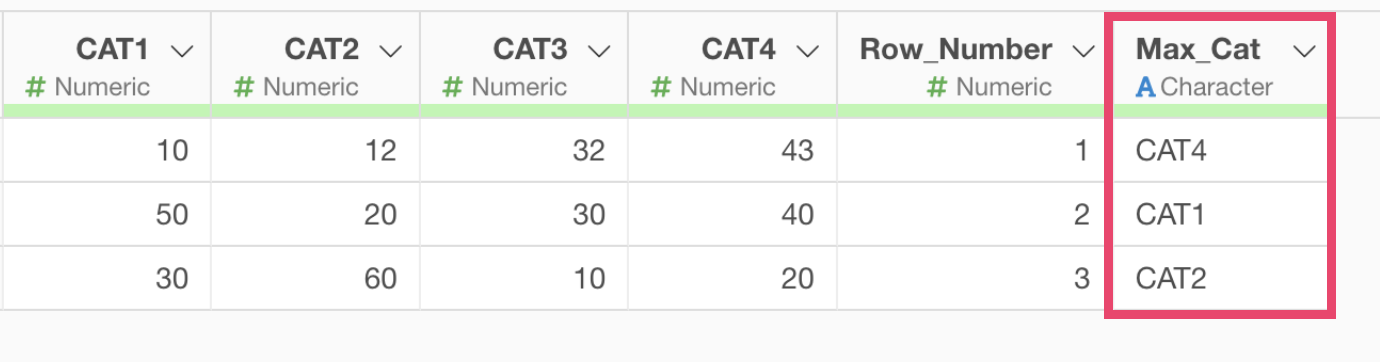
Task: Click the numeric type icon under CAT4
Action: [661, 88]
